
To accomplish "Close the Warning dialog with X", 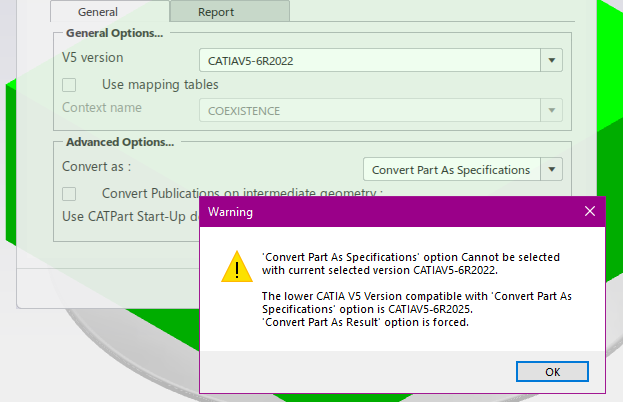I will click(x=590, y=212).
